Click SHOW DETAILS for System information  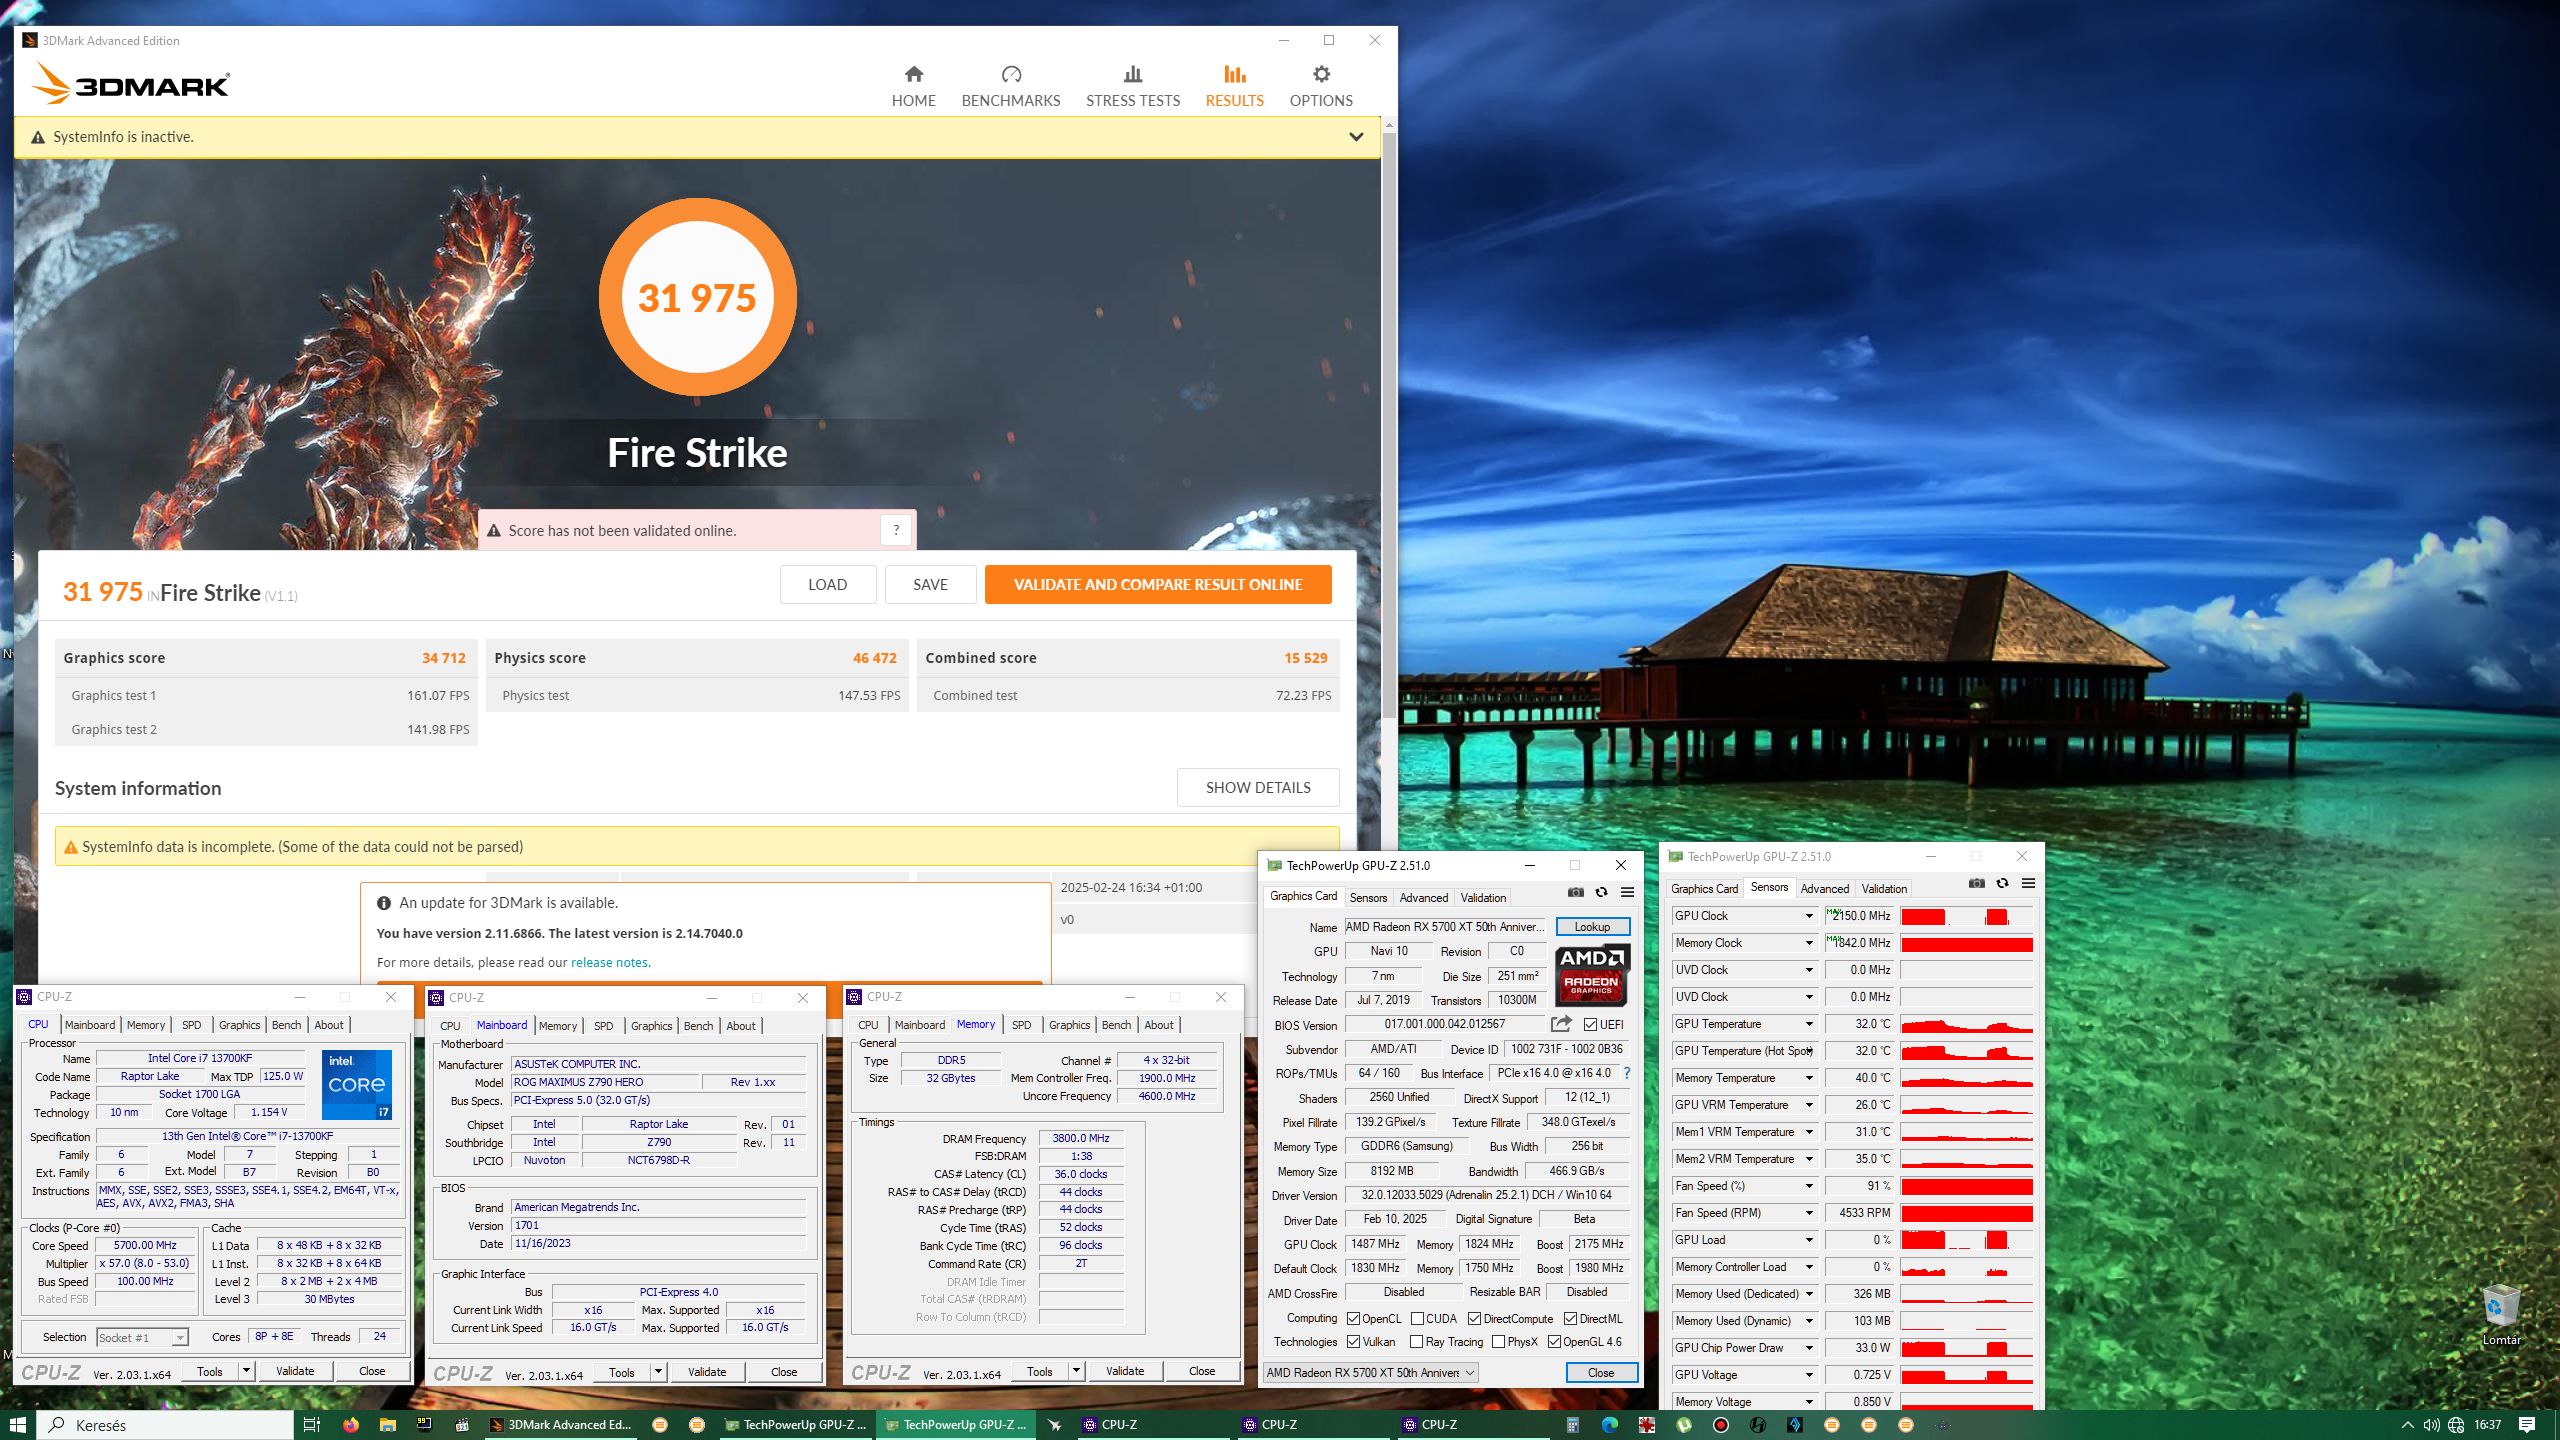tap(1258, 788)
